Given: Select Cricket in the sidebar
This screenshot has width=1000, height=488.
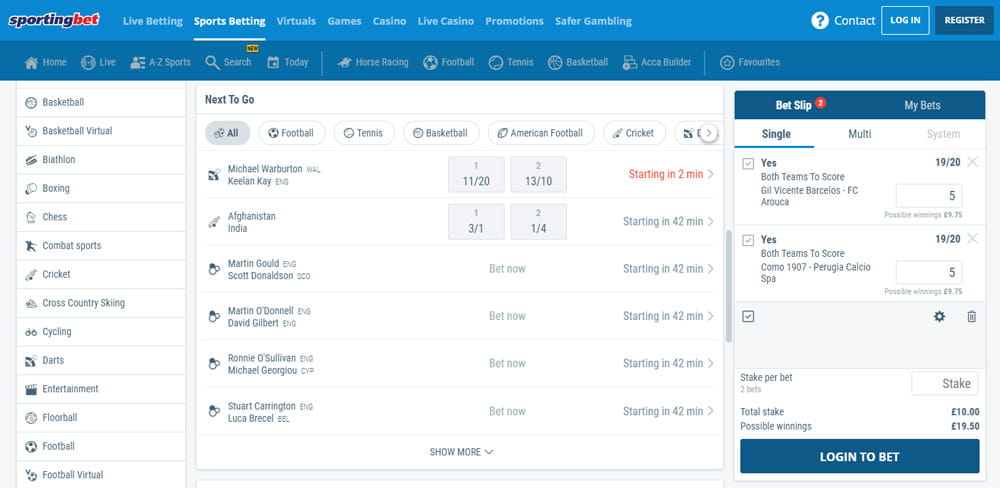Looking at the screenshot, I should [x=101, y=274].
